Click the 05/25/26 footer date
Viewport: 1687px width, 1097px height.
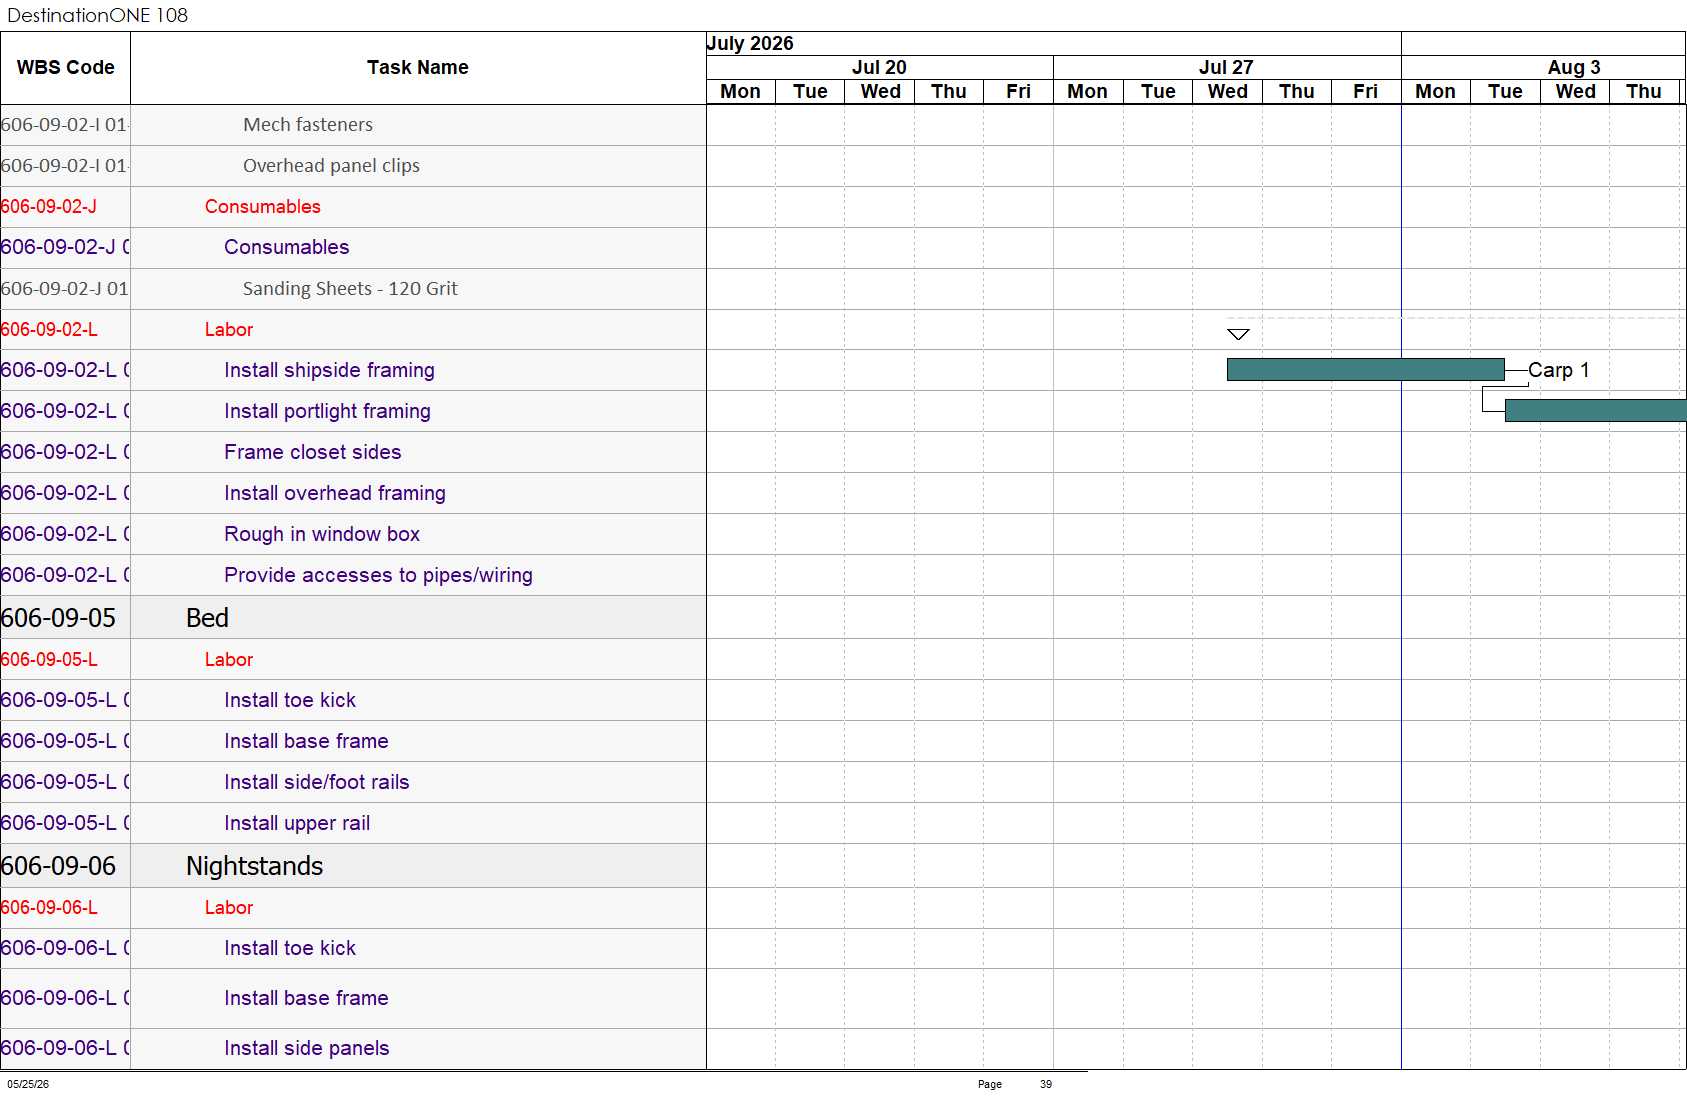tap(28, 1084)
